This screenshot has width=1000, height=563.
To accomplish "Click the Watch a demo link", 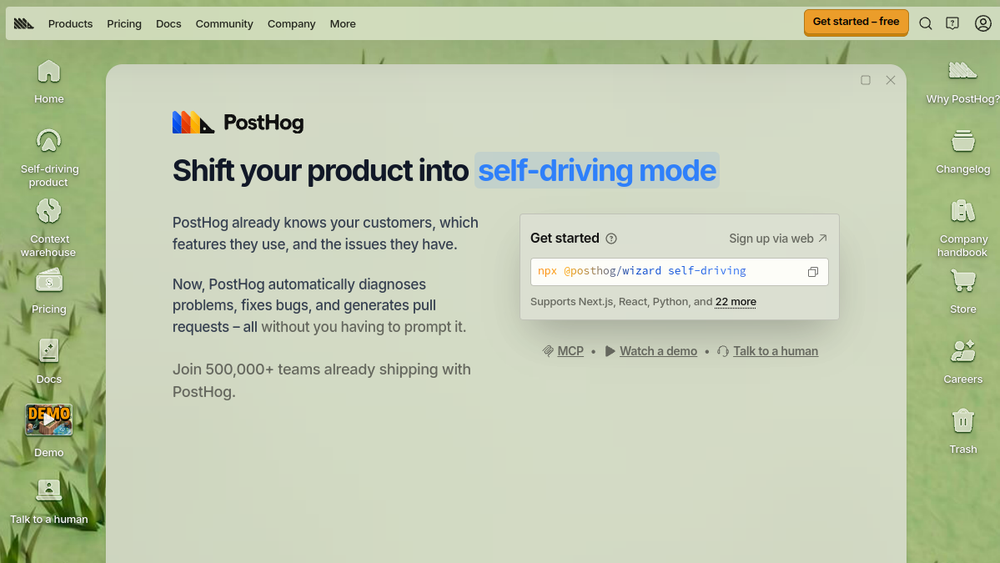I will (651, 351).
